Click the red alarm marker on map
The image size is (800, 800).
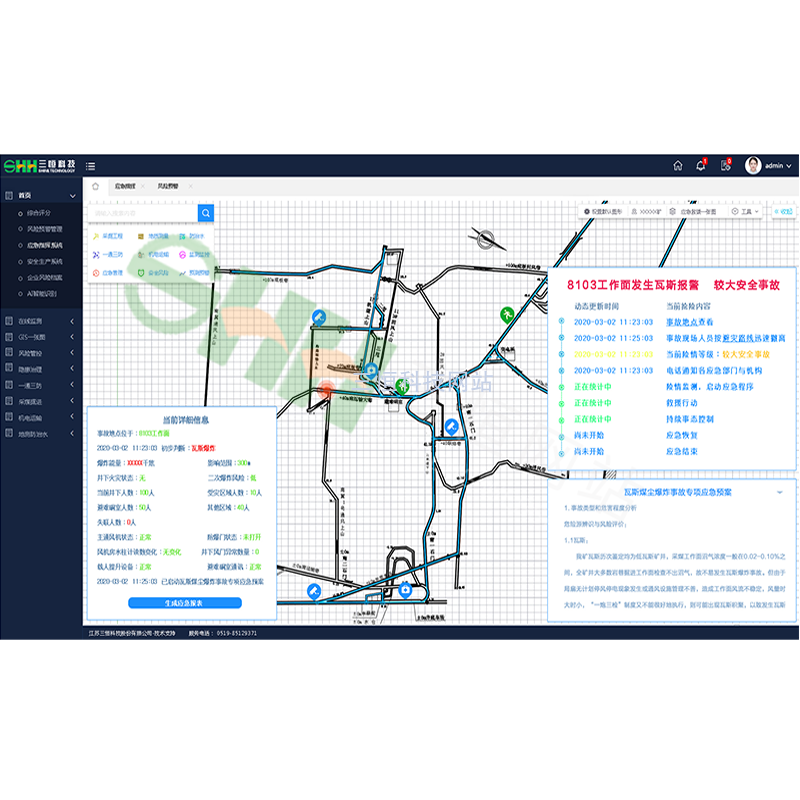(328, 390)
